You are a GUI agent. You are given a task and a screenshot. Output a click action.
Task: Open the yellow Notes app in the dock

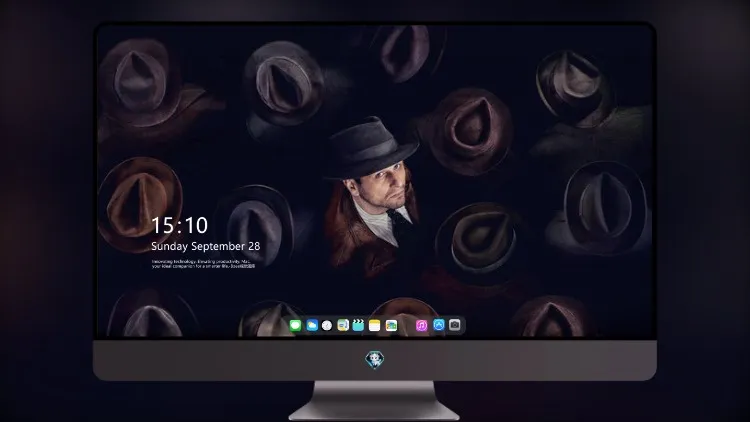(375, 325)
